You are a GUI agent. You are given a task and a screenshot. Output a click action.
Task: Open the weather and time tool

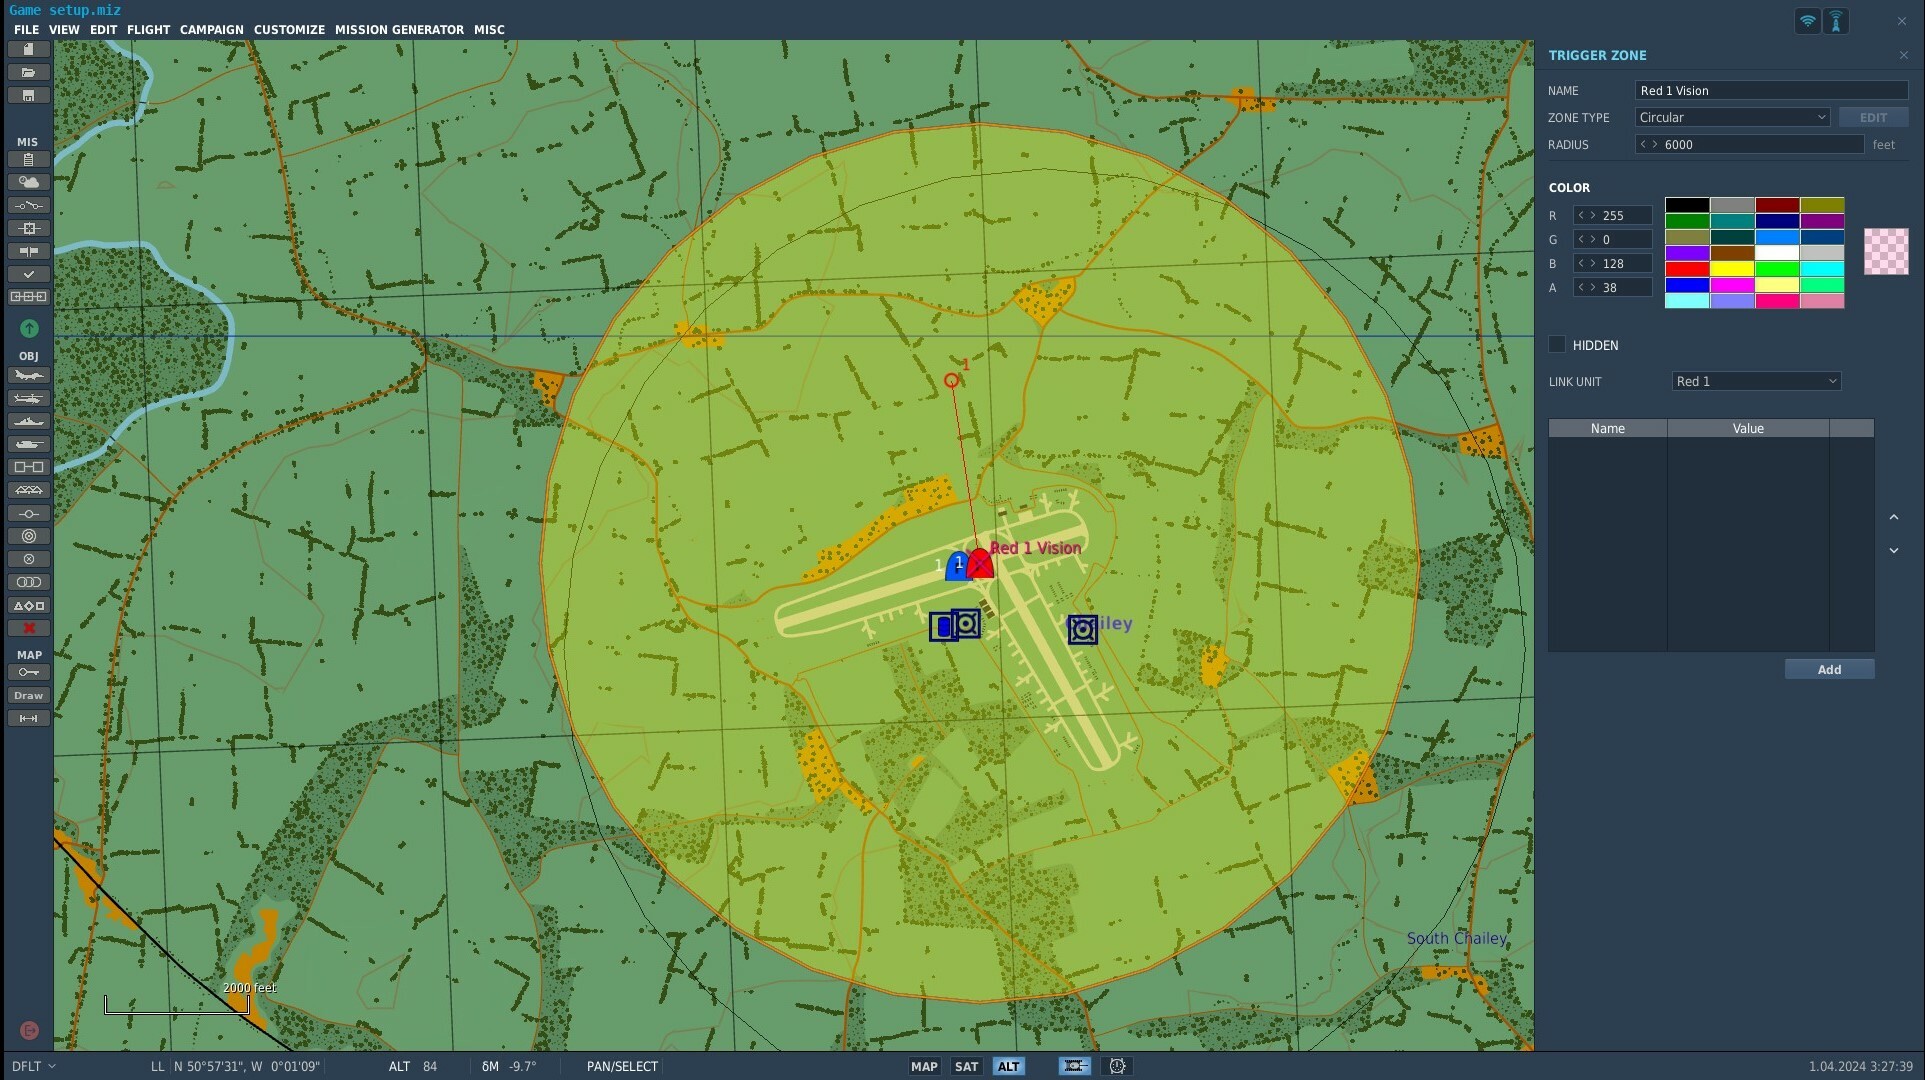coord(28,182)
